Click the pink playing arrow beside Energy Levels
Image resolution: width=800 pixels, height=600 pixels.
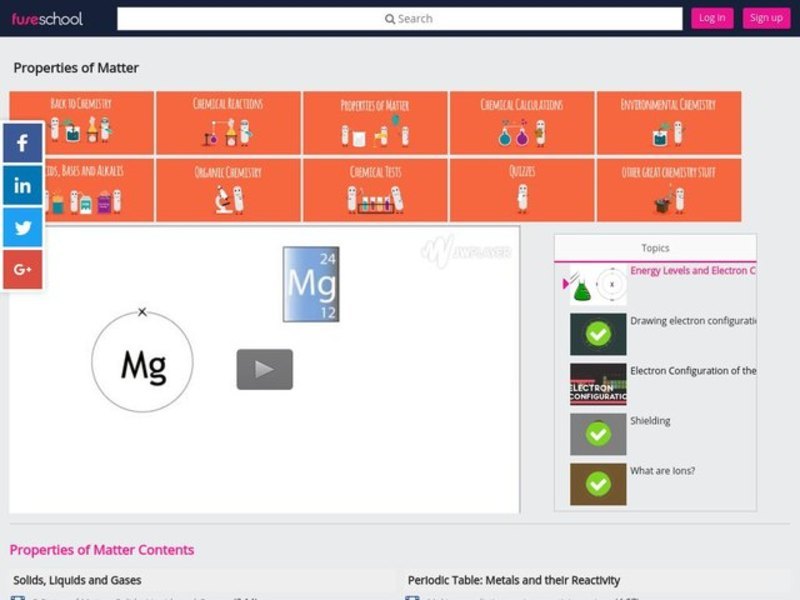(x=565, y=283)
